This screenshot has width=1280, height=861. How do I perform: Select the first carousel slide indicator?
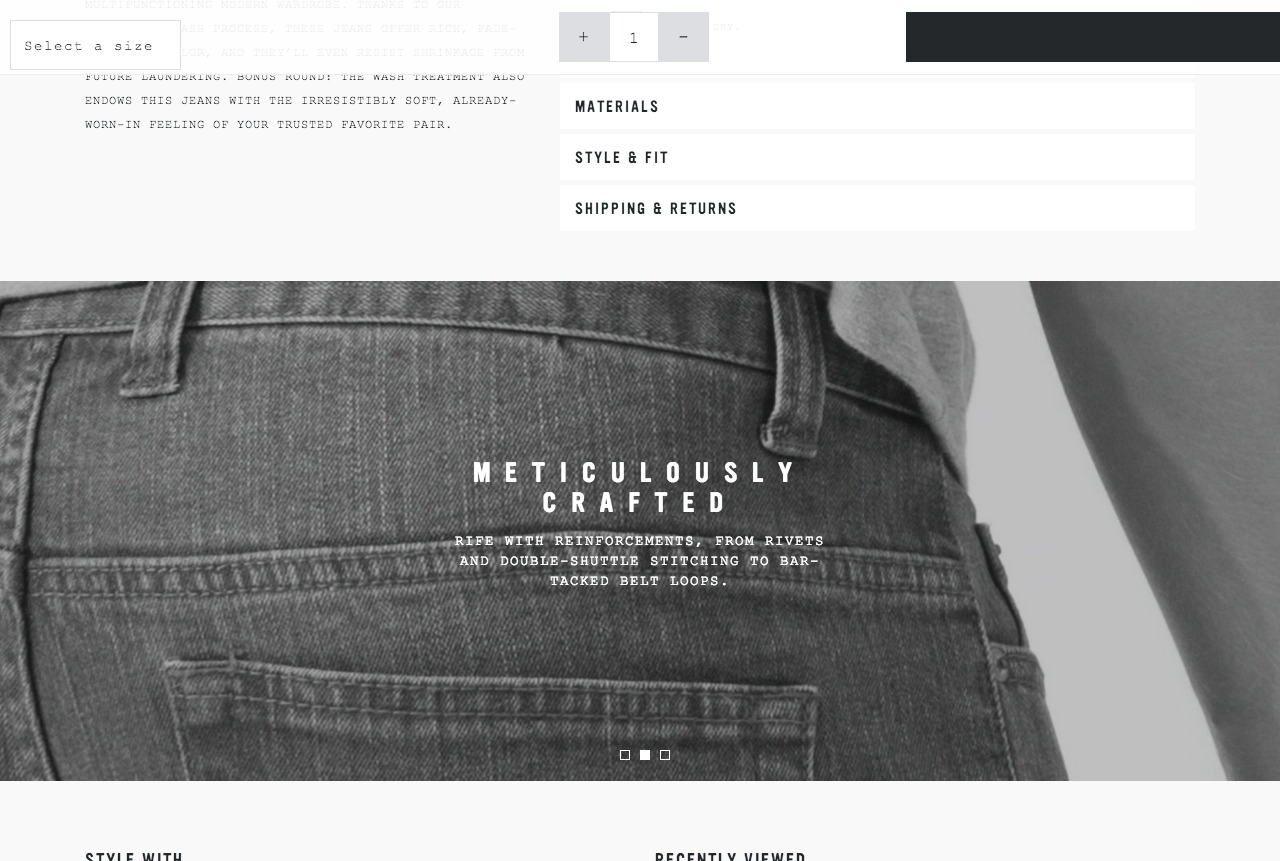pos(625,755)
